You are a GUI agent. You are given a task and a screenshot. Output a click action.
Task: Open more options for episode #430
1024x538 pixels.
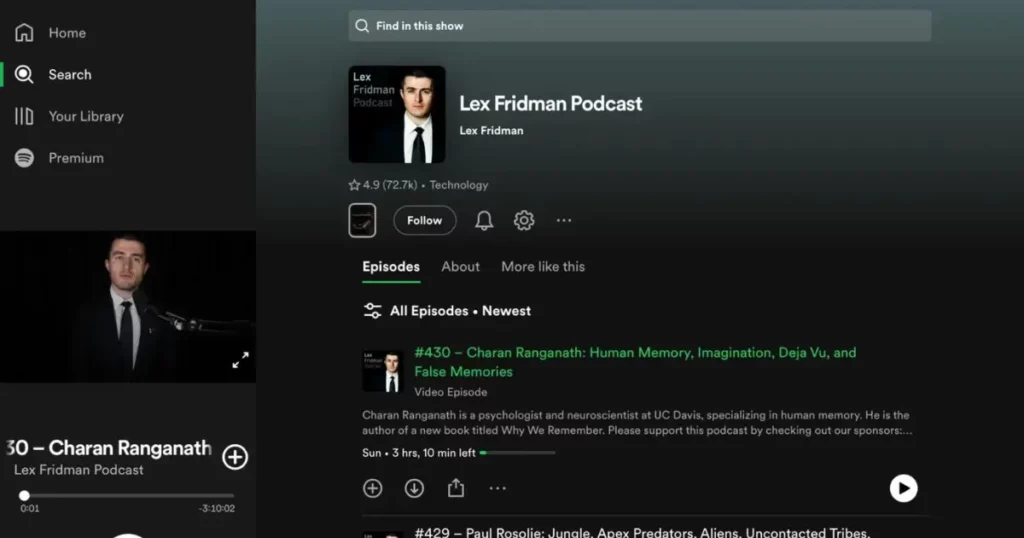tap(498, 488)
